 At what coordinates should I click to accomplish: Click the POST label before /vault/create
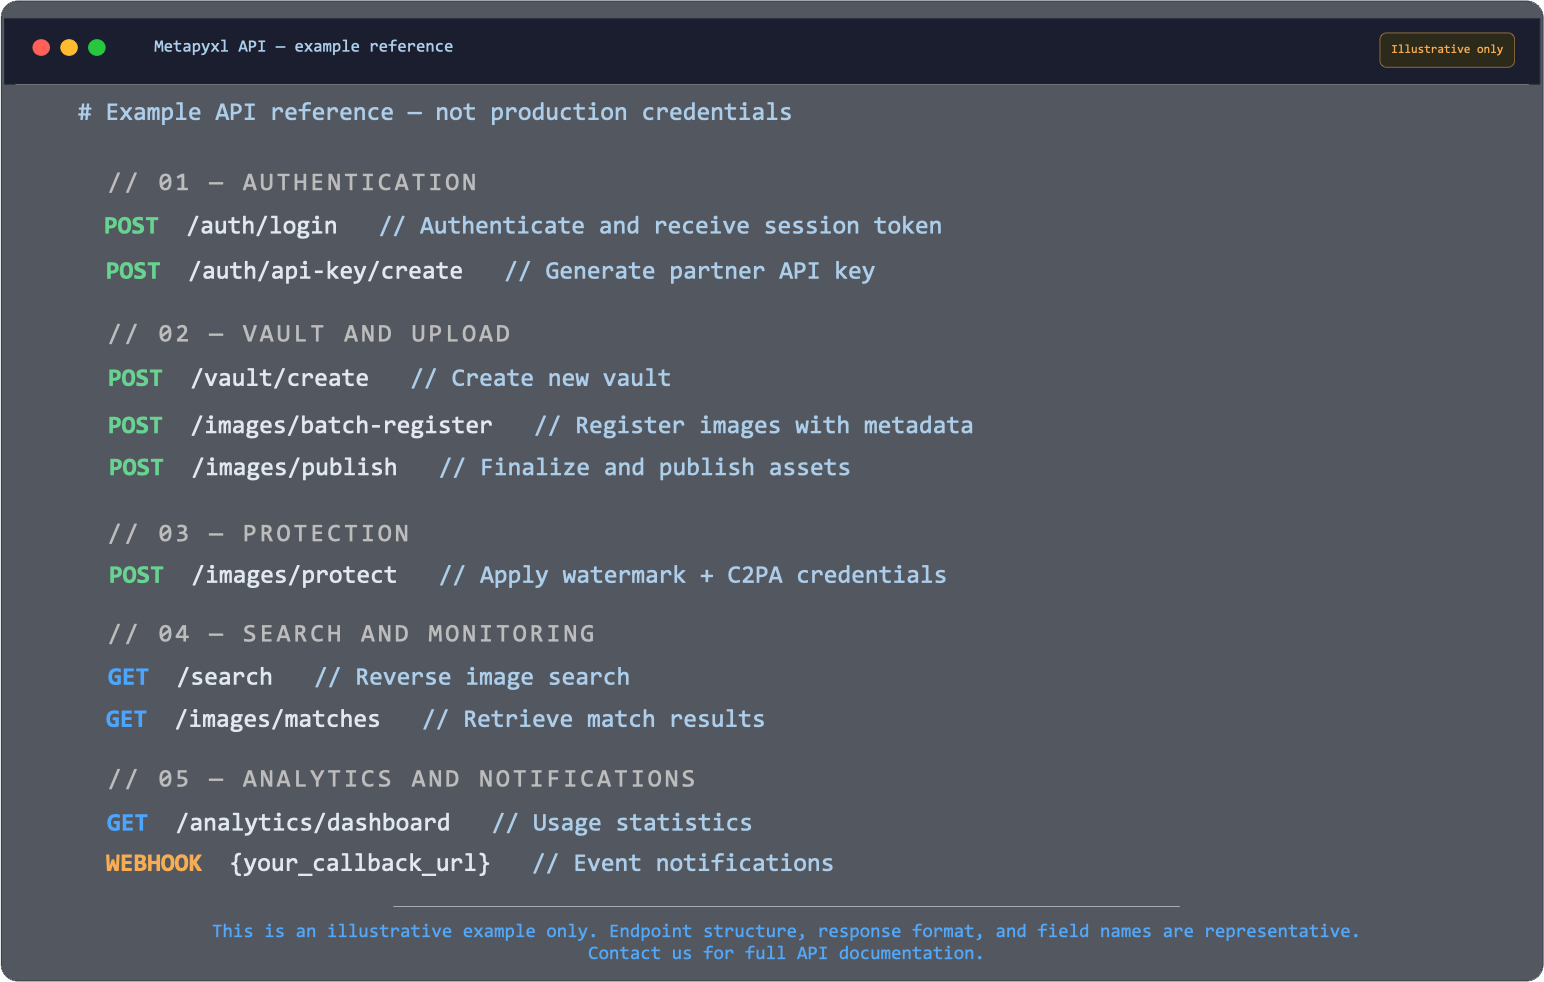(x=135, y=378)
